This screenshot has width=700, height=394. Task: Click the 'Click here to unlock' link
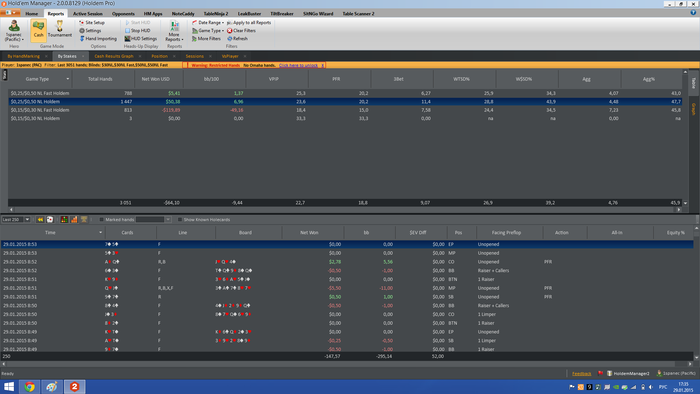click(x=298, y=65)
